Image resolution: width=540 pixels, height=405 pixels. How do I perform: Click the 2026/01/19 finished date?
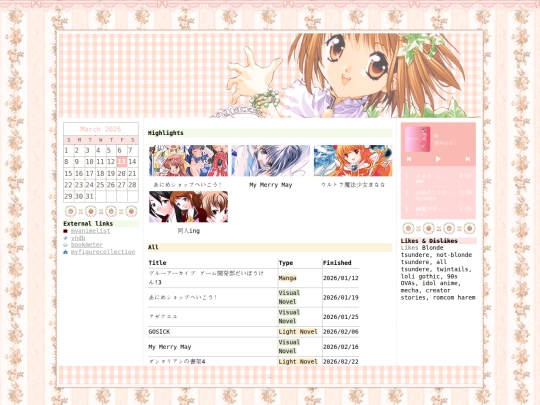pos(341,297)
